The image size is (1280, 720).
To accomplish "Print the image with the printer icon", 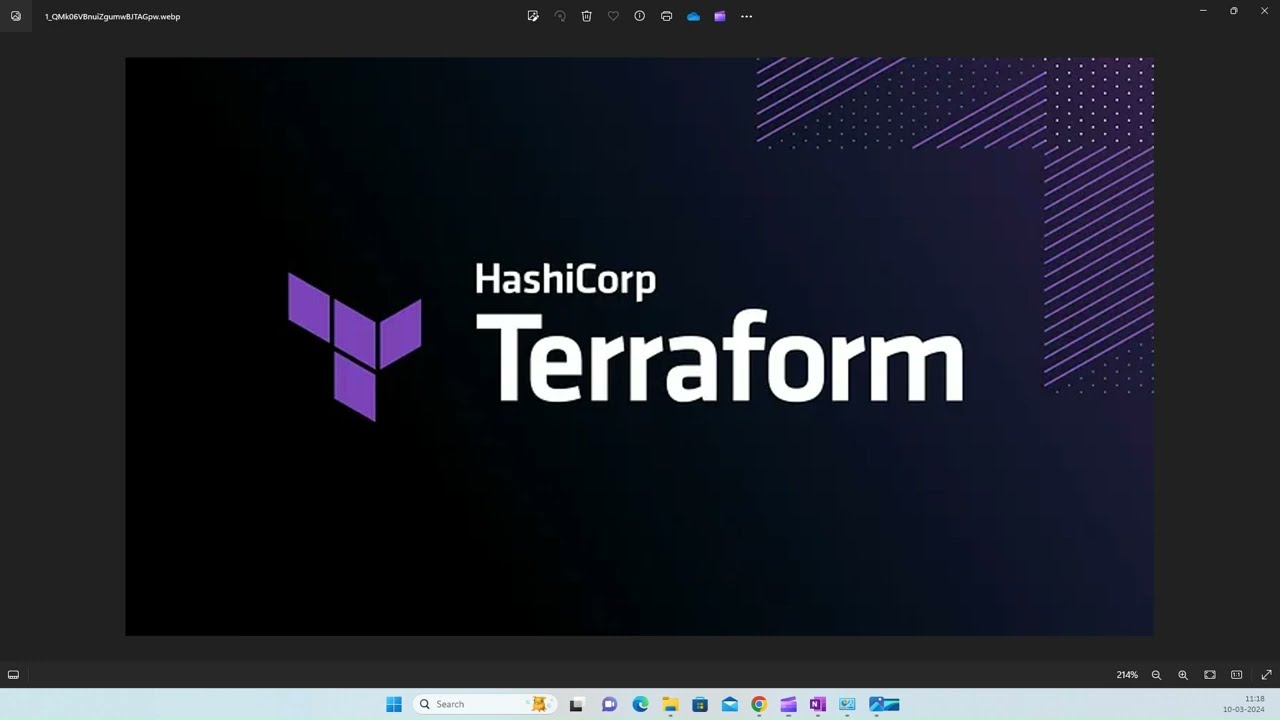I will click(x=667, y=16).
